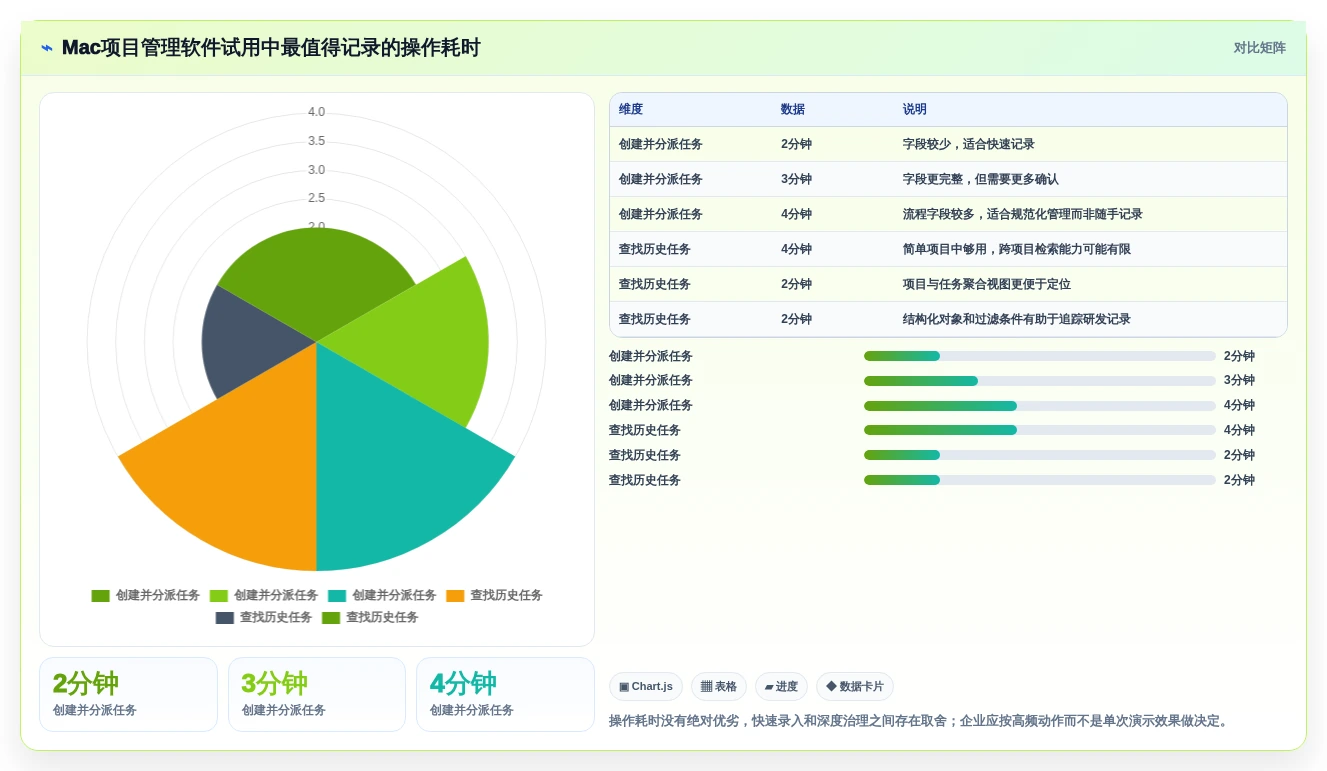
Task: Click the 2.5 radial axis label
Action: click(316, 198)
